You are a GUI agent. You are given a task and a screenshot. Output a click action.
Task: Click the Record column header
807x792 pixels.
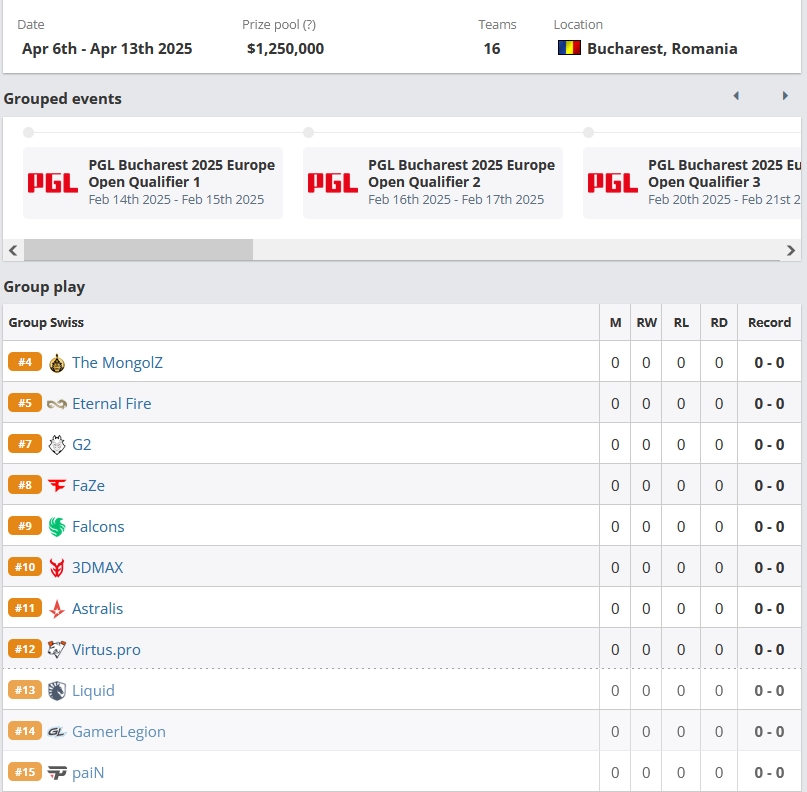tap(769, 322)
